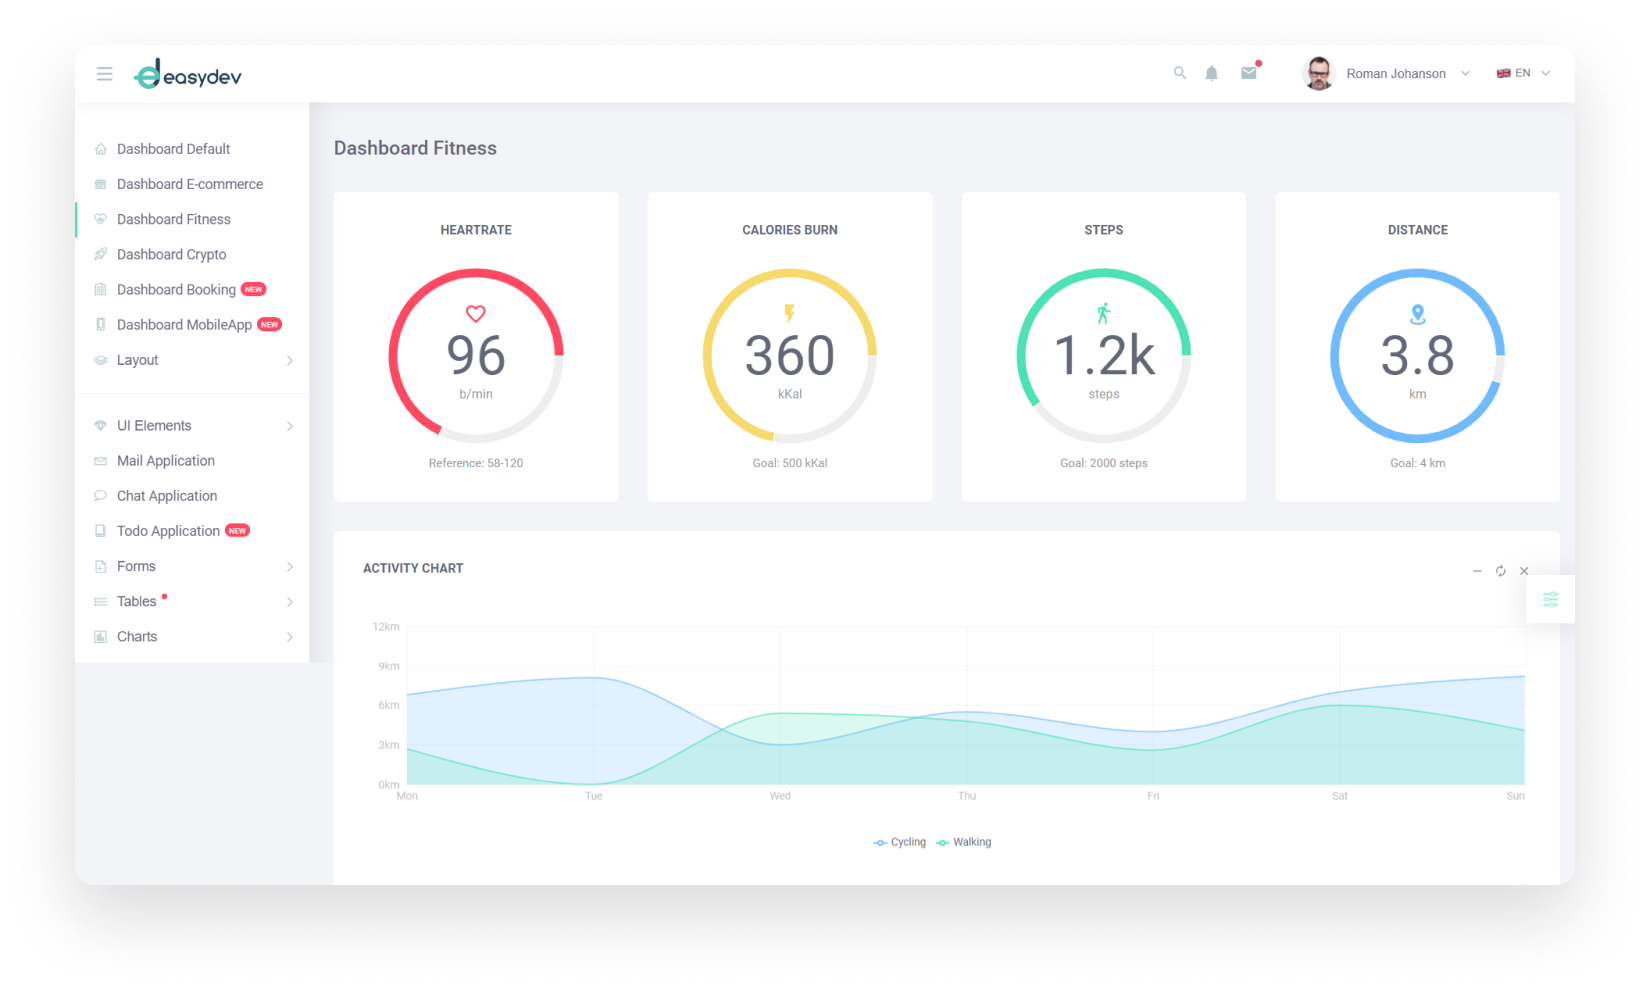Toggle the hamburger sidebar menu
The image size is (1650, 990).
pos(104,74)
